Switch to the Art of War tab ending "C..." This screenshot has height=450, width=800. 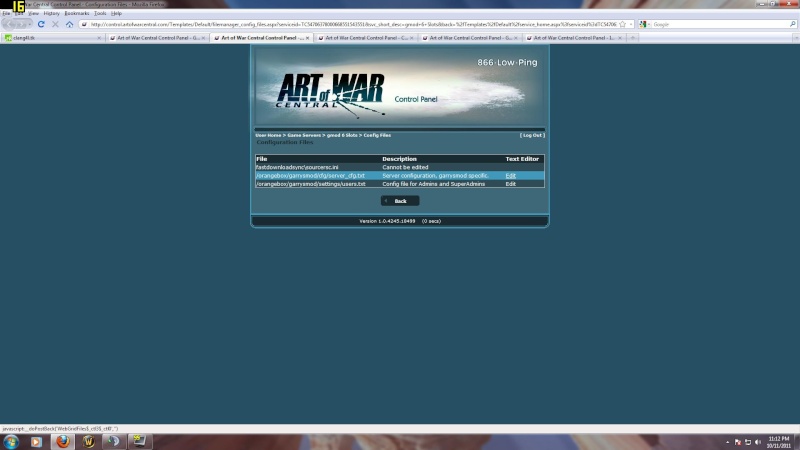(x=365, y=38)
